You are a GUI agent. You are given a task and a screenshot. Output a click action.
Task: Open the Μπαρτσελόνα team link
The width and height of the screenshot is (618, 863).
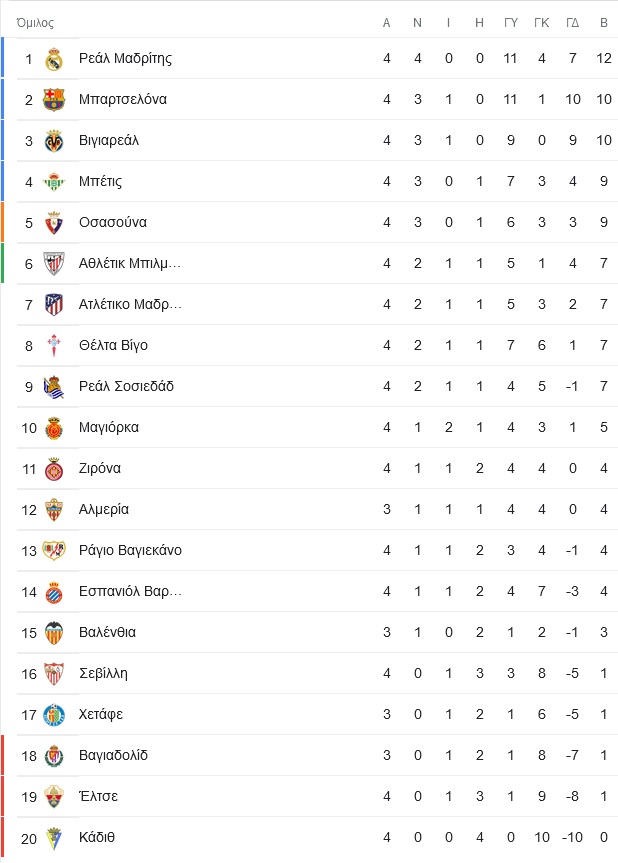point(123,99)
